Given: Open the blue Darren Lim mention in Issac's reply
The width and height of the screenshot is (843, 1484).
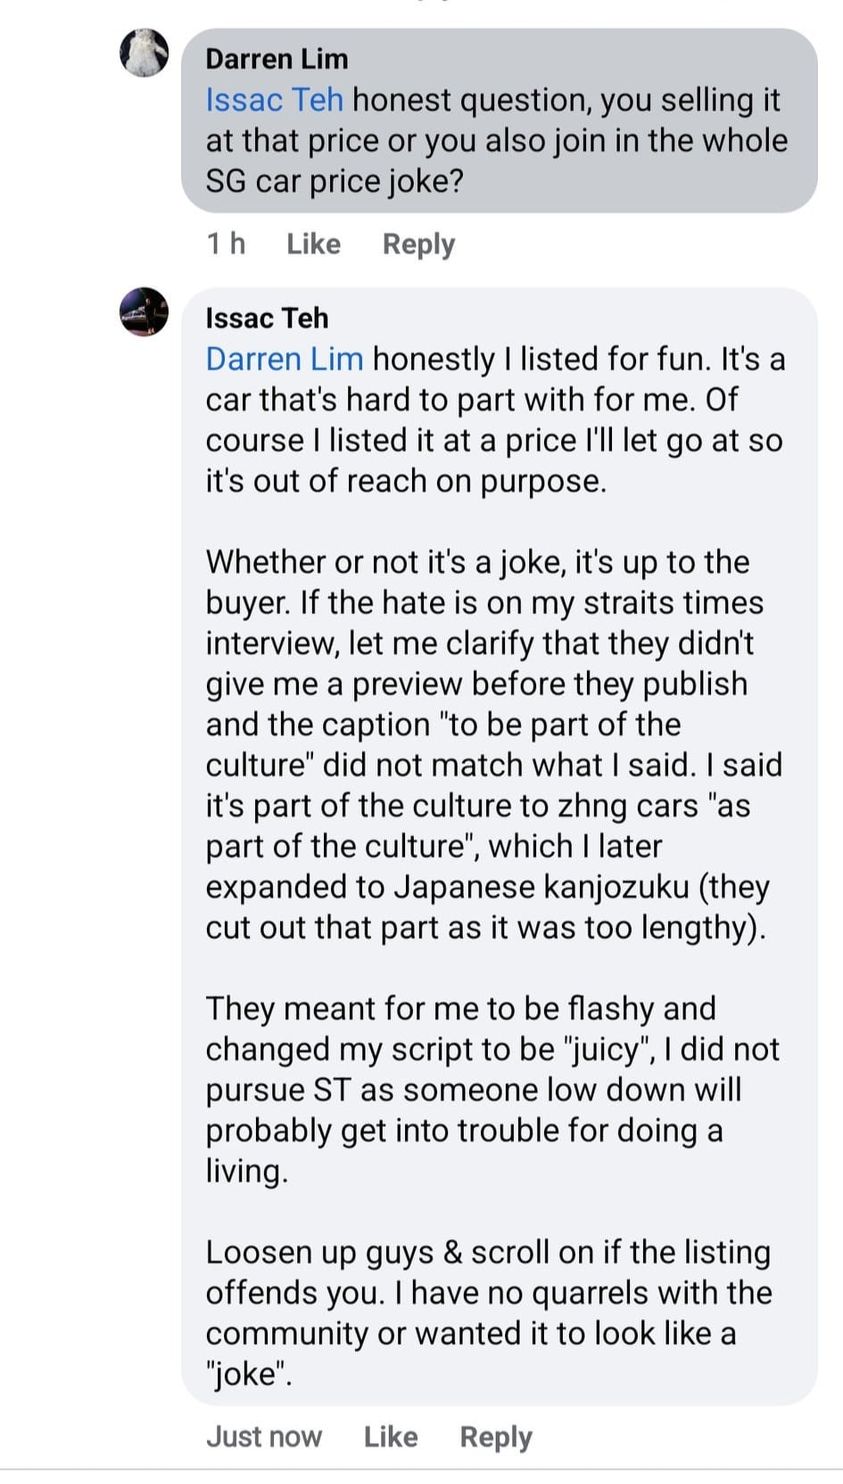Looking at the screenshot, I should point(284,359).
